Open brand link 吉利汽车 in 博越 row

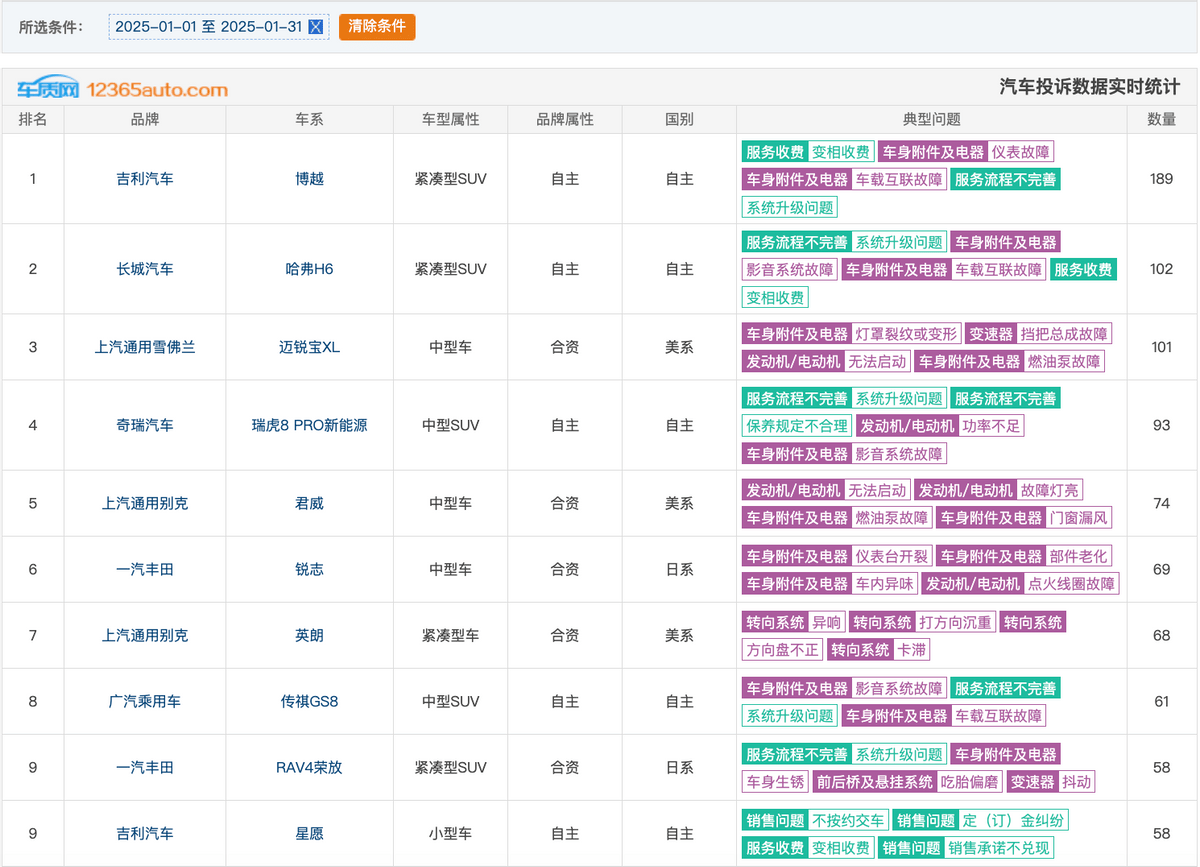pos(145,179)
